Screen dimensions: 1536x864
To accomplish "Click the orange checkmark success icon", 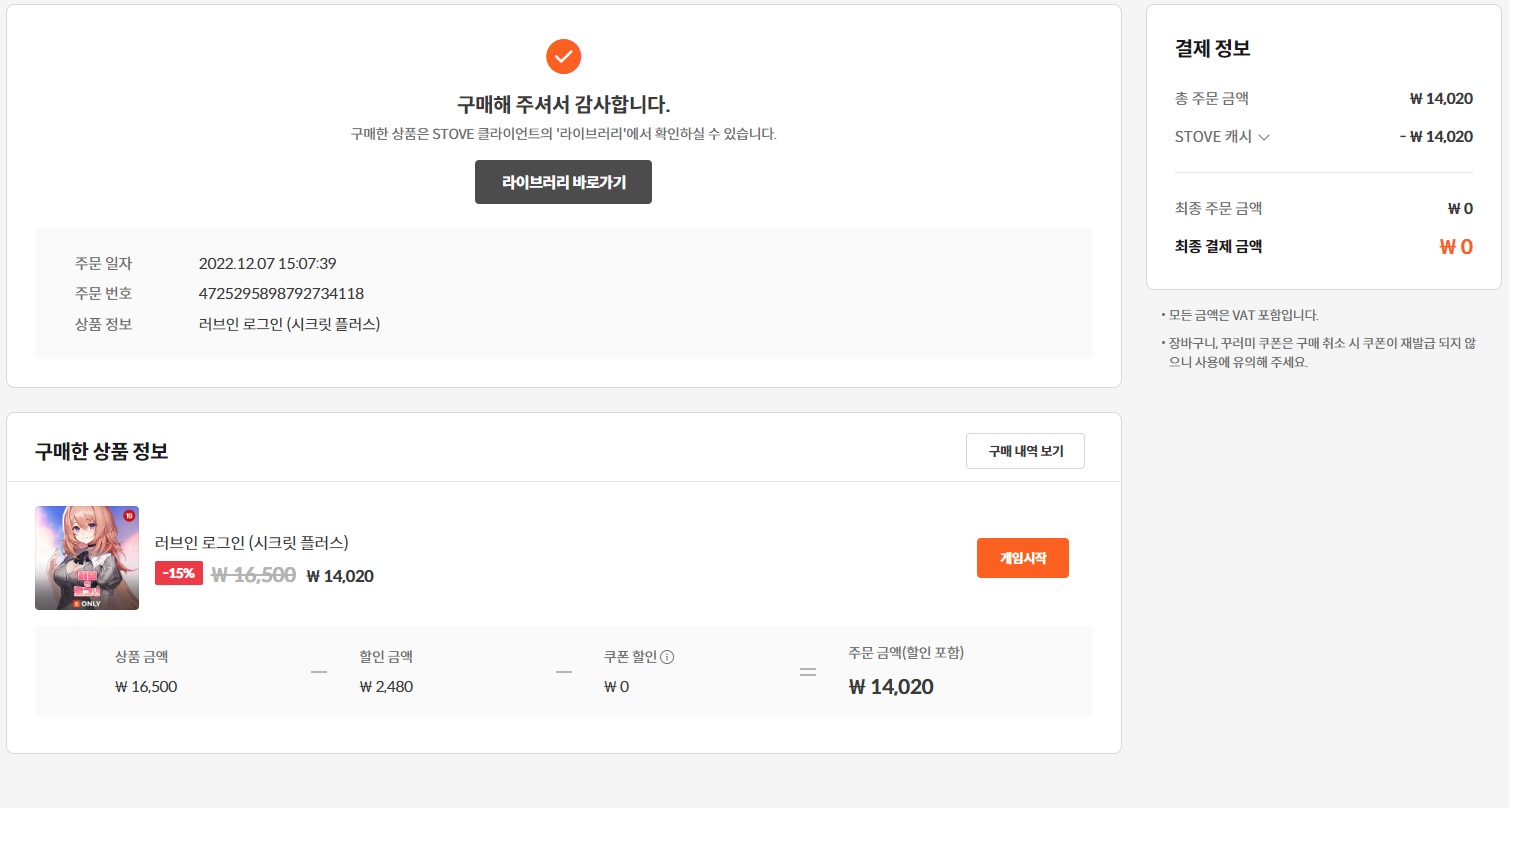I will click(x=563, y=56).
